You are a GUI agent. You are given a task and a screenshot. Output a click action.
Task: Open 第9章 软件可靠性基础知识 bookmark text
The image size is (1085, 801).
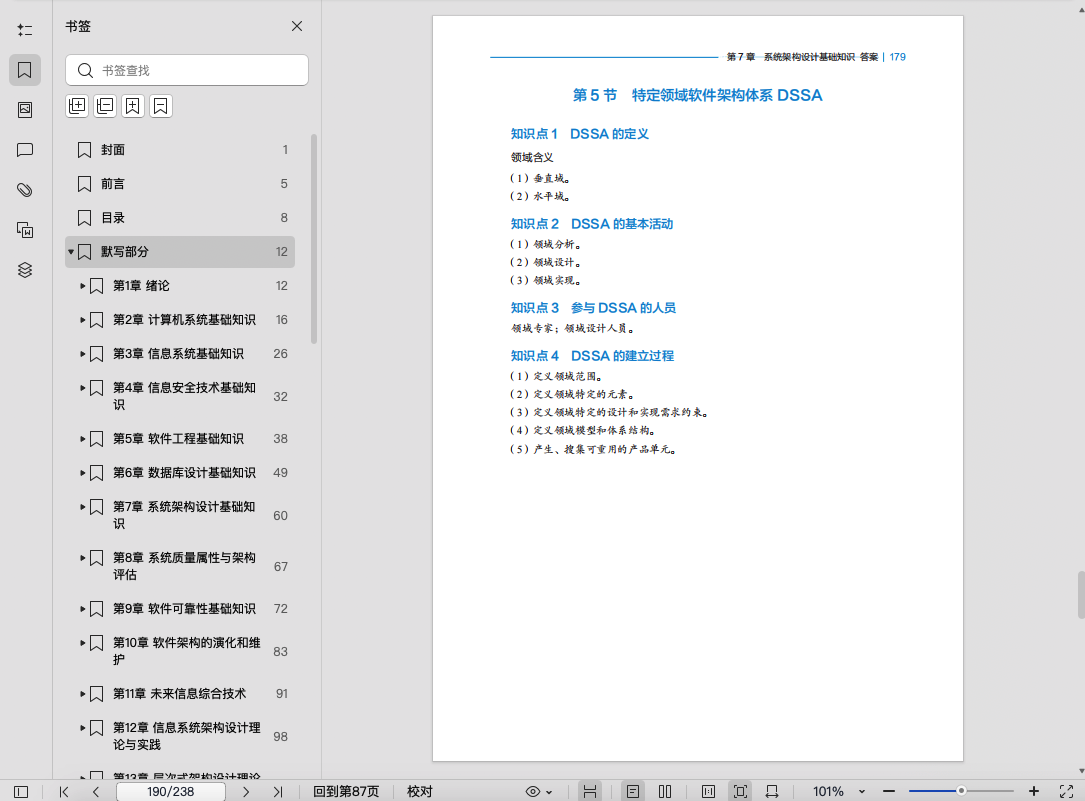click(184, 609)
